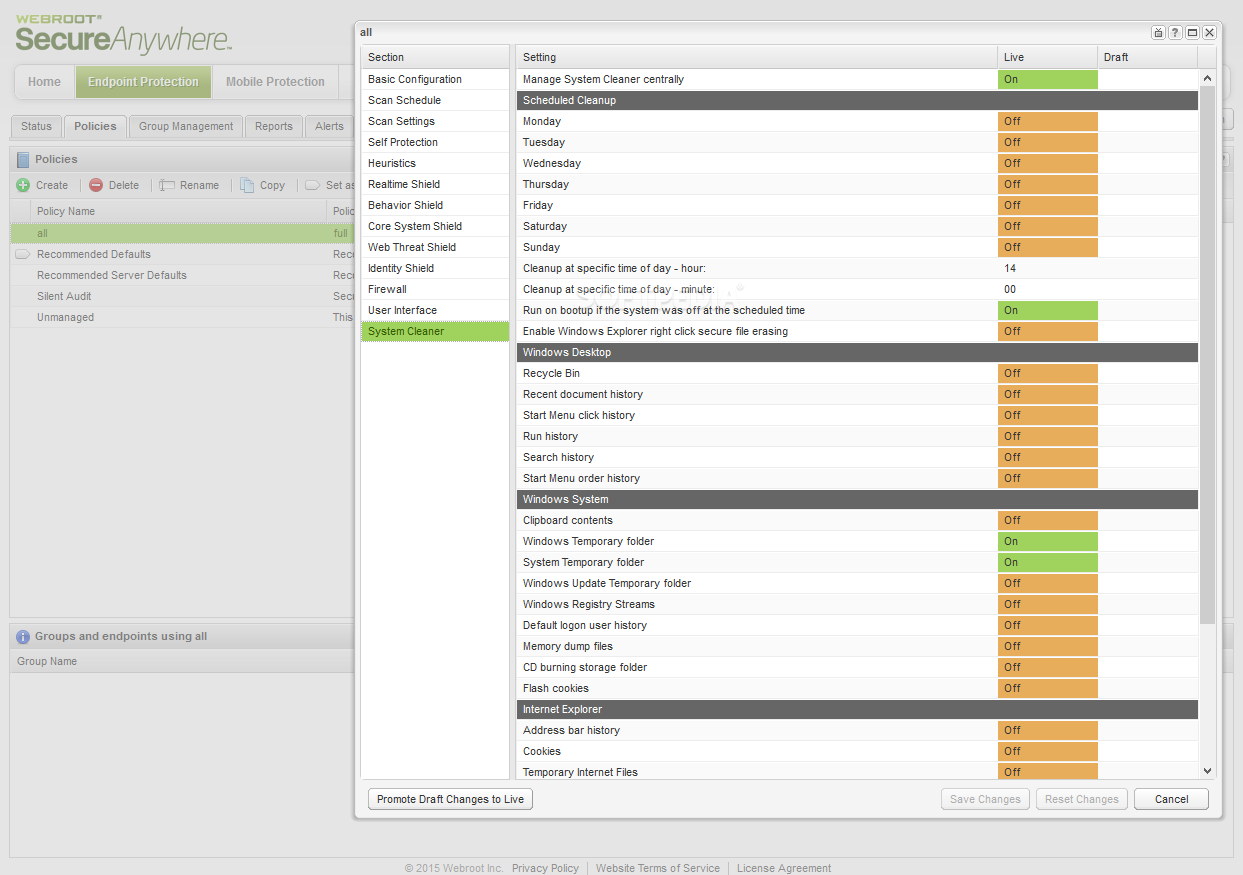Toggle Live cell for Windows Temporary folder
1243x875 pixels.
click(x=1047, y=541)
